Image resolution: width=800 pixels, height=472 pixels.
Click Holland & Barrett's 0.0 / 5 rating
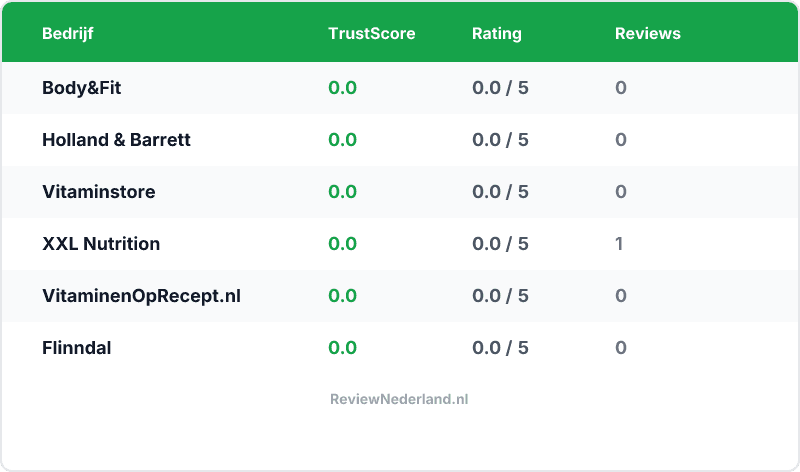click(500, 140)
